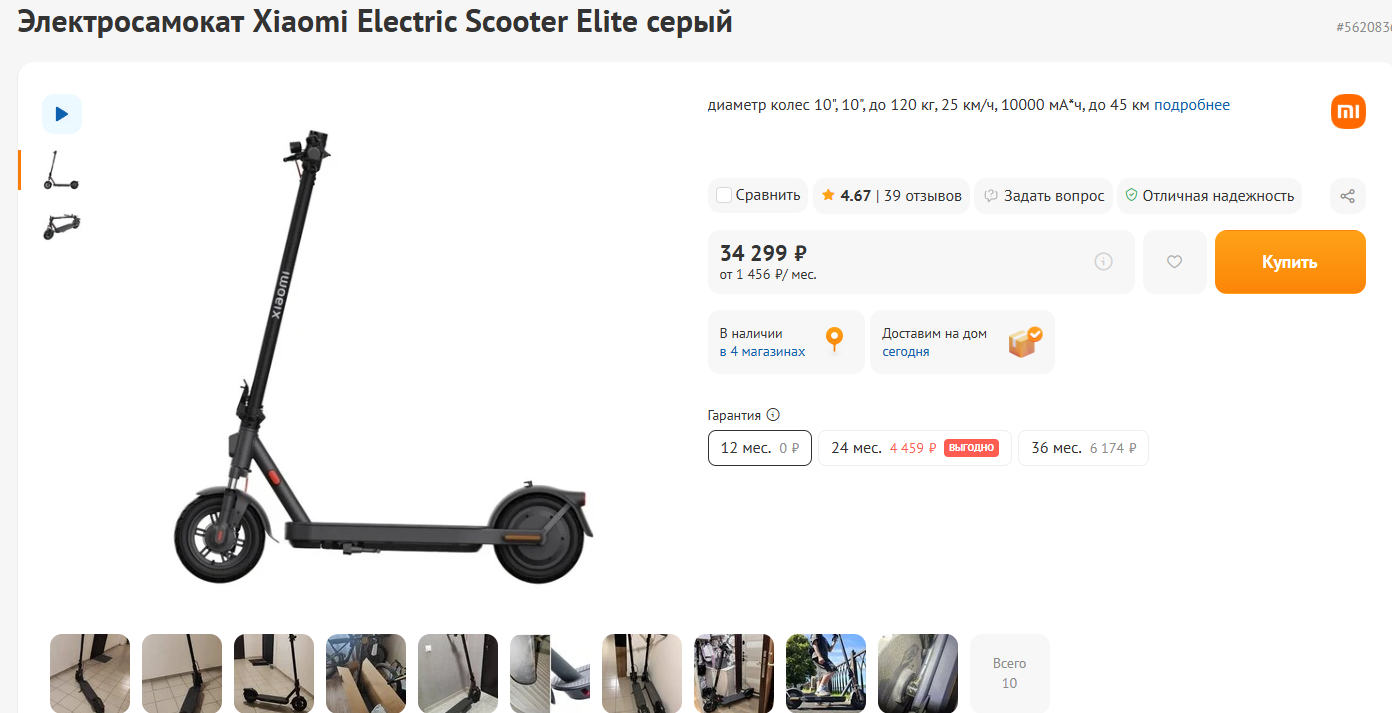
Task: Click the orange map pin icon
Action: [x=834, y=341]
